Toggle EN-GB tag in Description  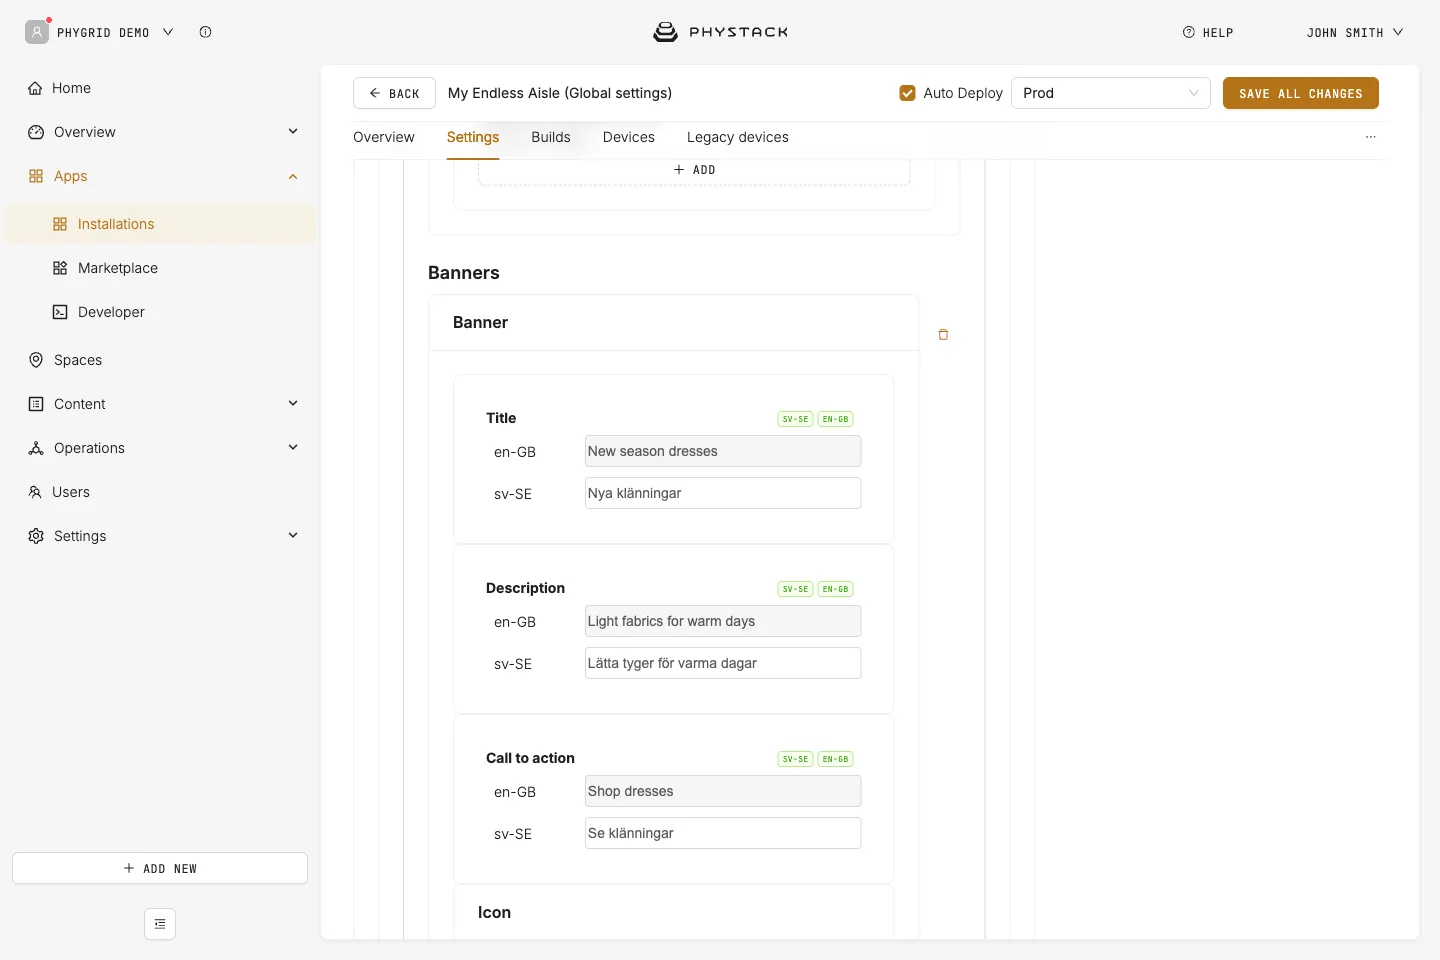coord(835,589)
